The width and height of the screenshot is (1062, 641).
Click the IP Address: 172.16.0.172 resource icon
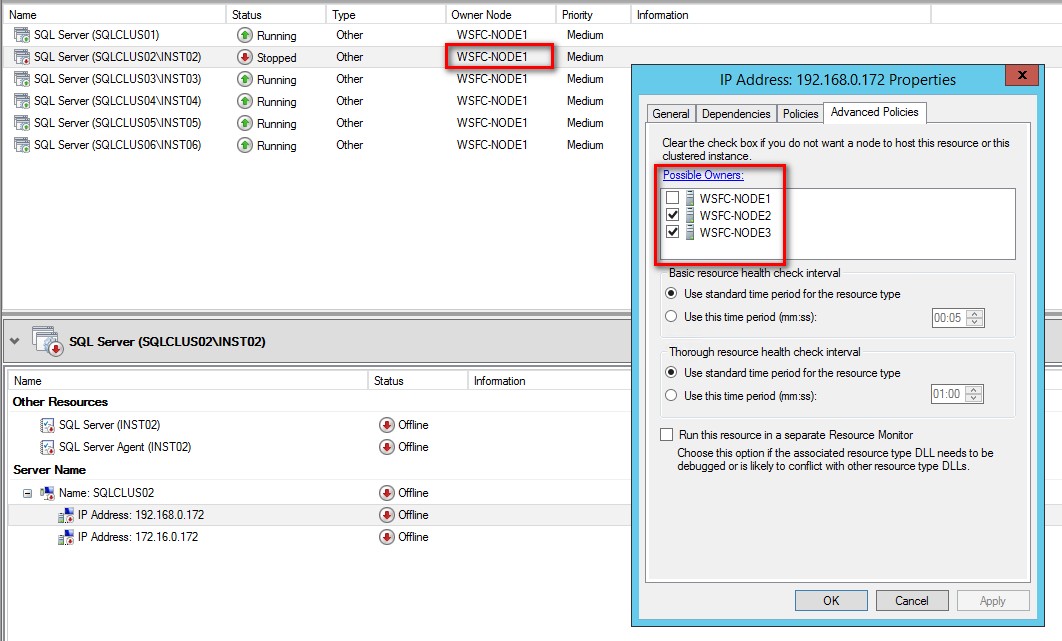point(66,537)
